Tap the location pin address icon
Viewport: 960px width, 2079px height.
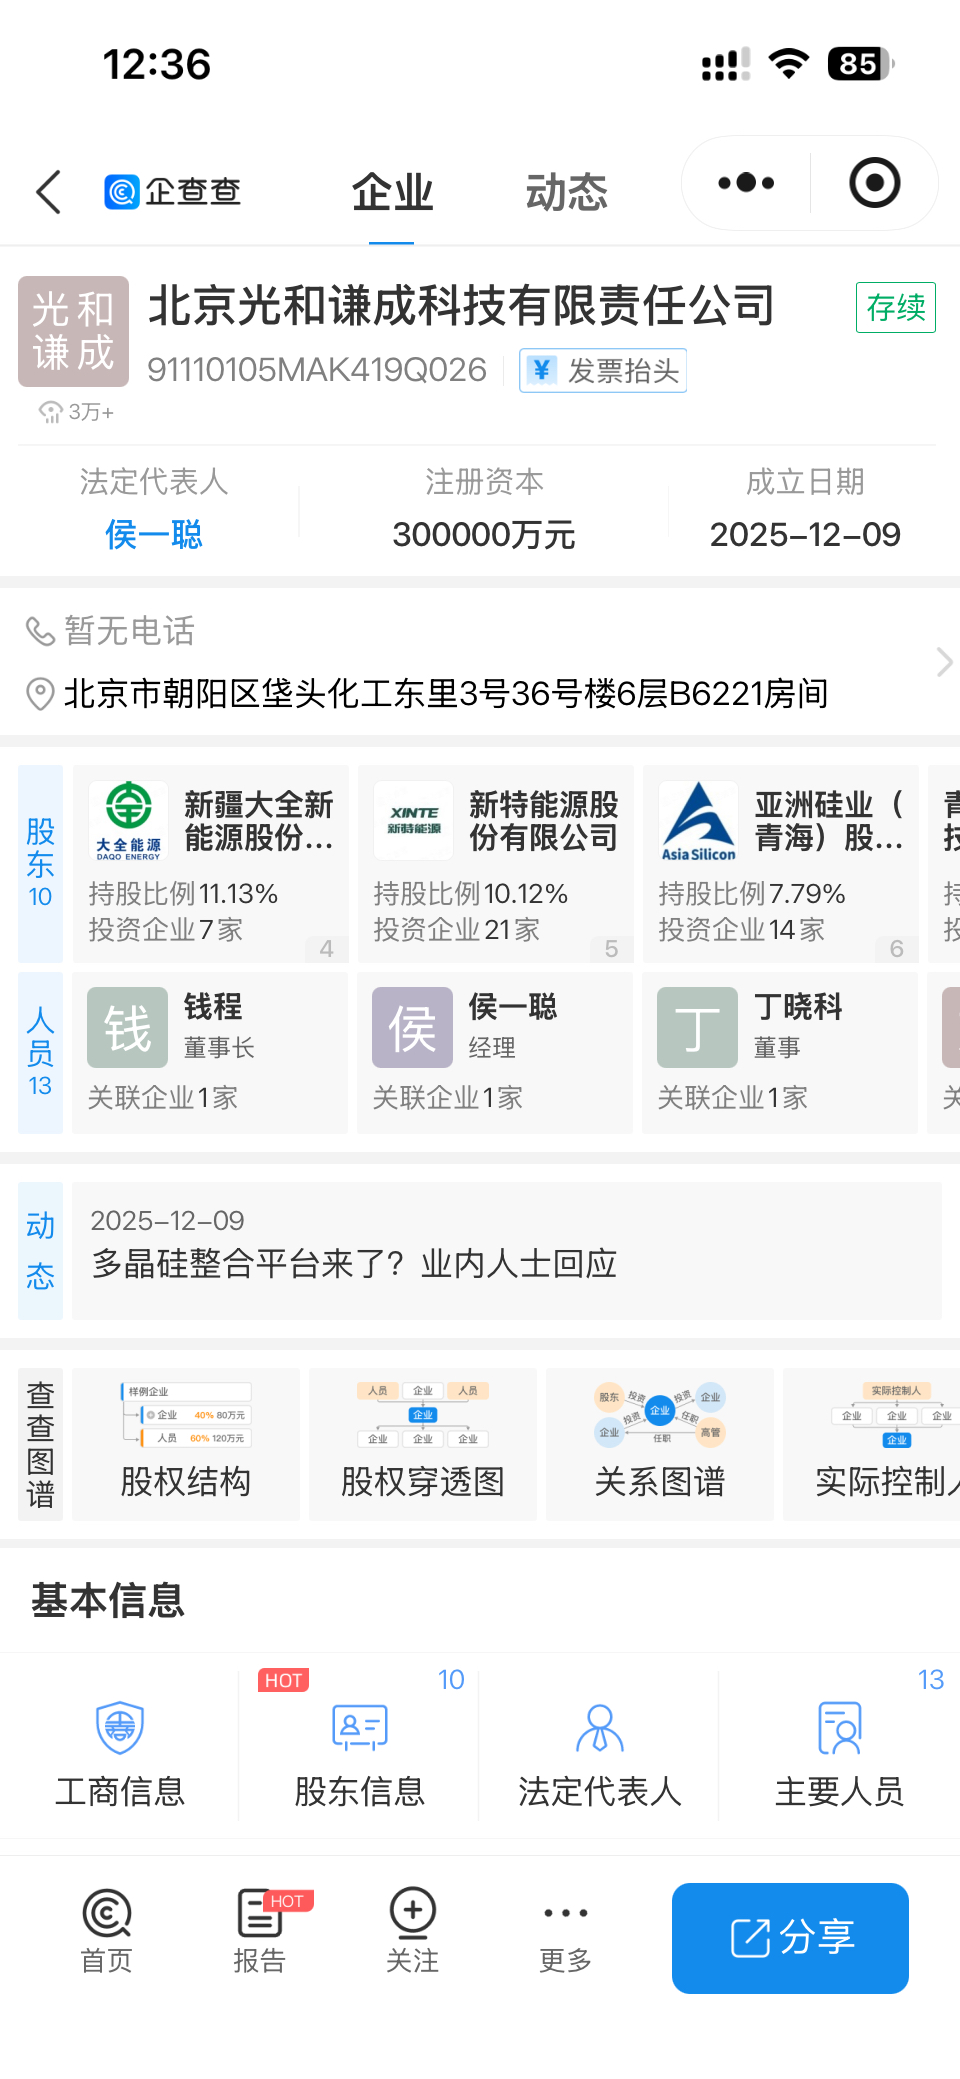(40, 693)
